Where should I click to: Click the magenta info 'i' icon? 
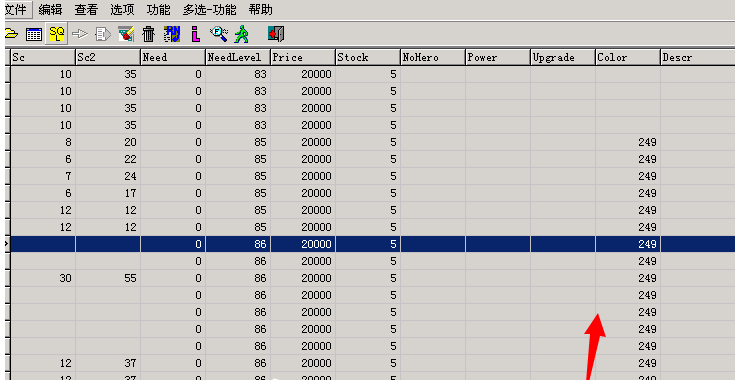pos(195,34)
